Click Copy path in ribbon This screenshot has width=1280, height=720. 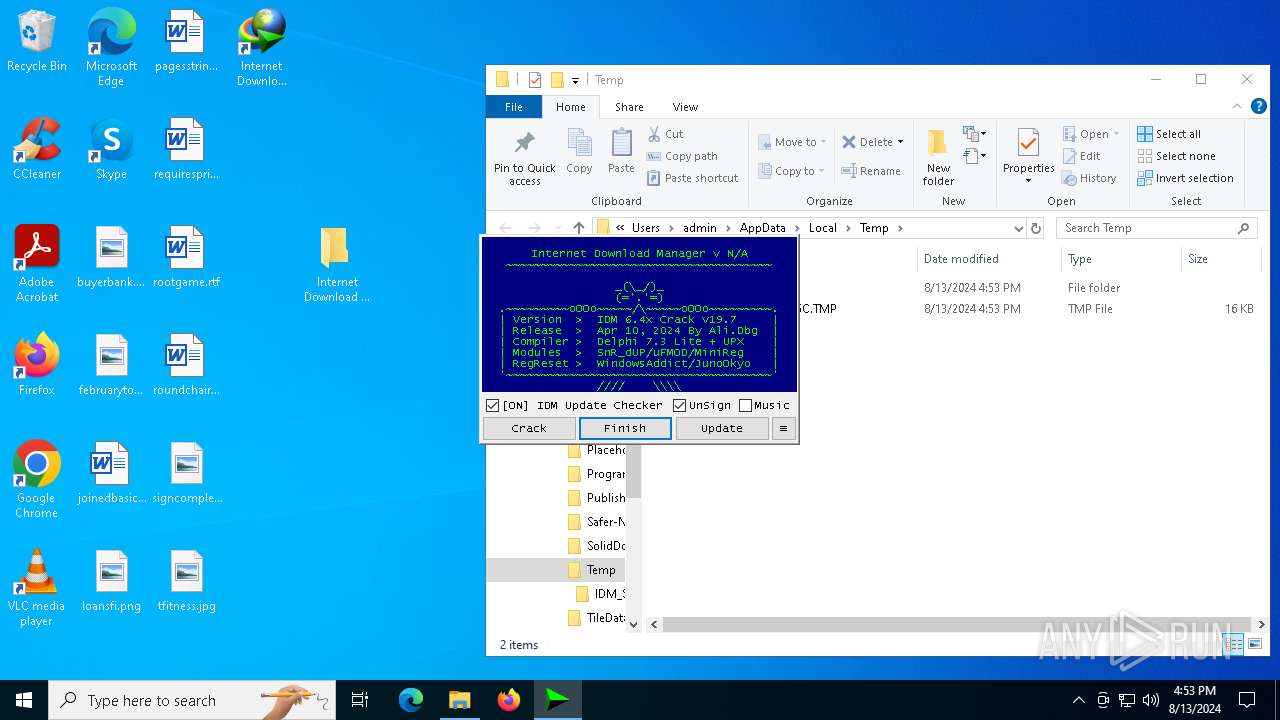point(682,156)
